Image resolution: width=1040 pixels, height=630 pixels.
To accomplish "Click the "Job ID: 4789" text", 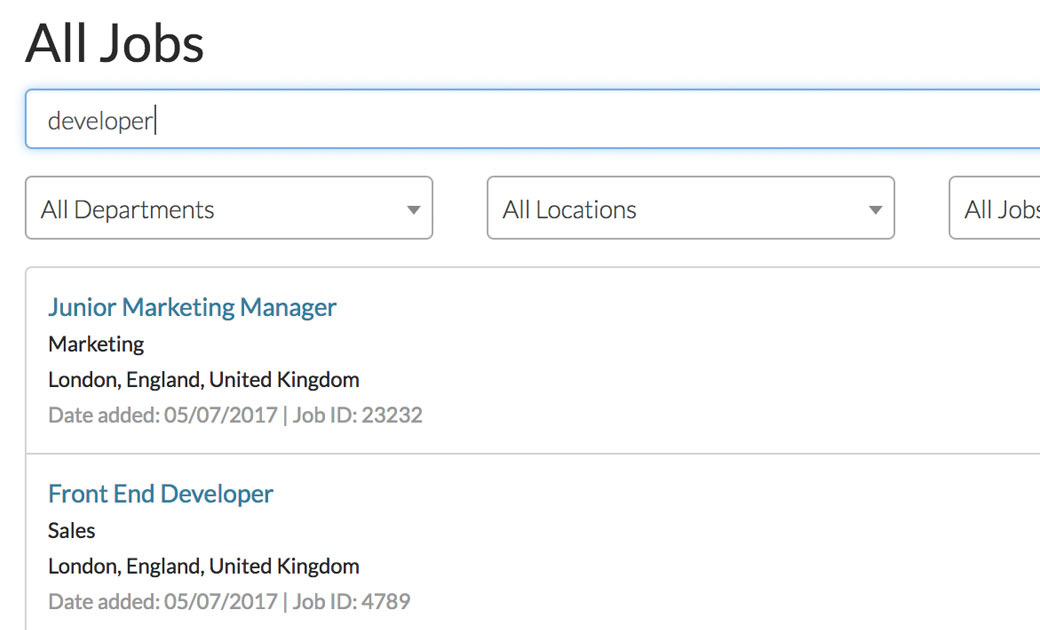I will (351, 601).
